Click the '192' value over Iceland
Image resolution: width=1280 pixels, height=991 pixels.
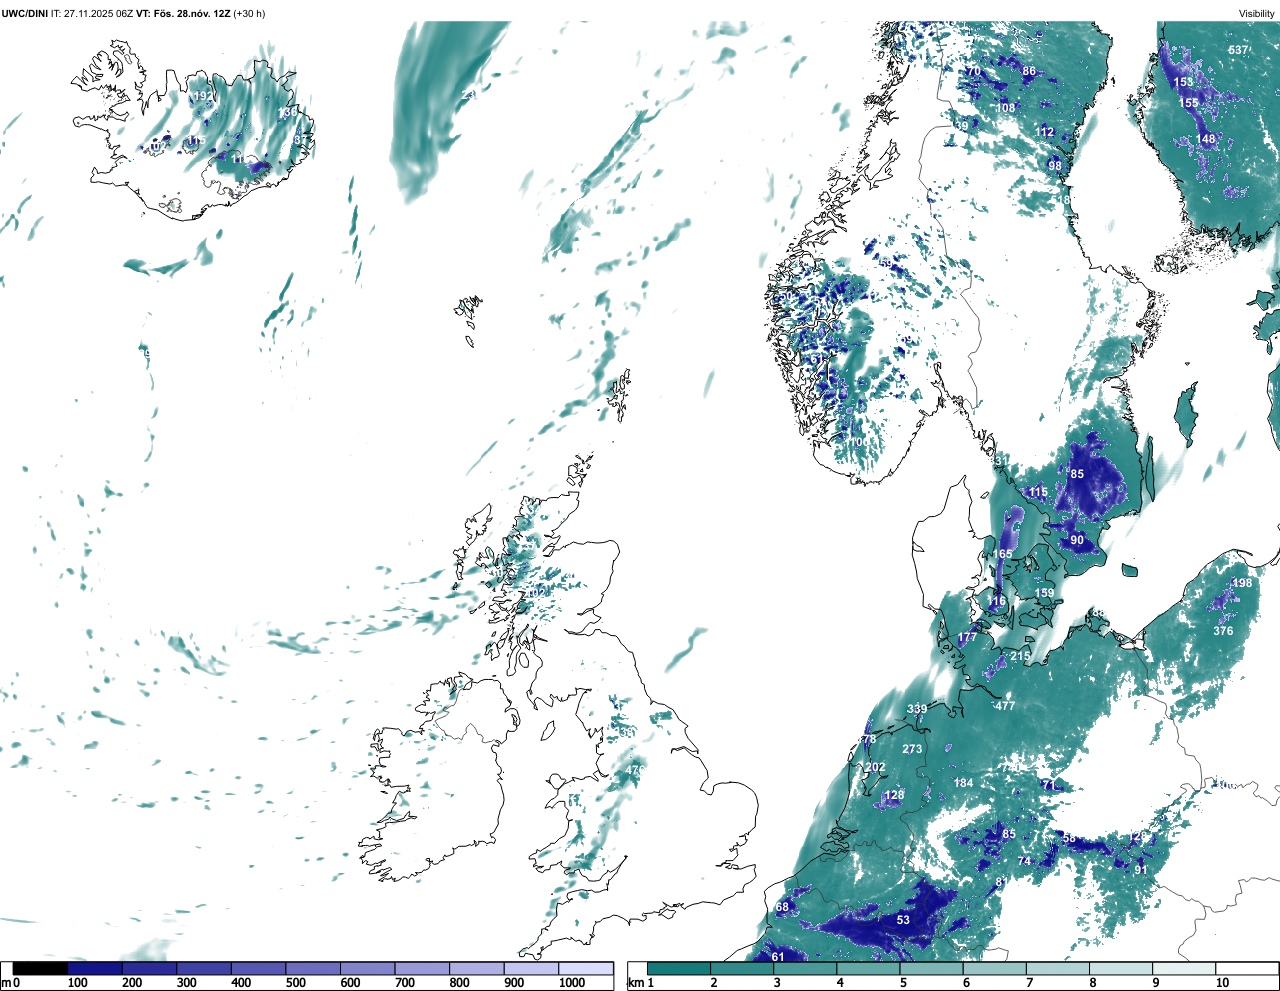point(202,96)
